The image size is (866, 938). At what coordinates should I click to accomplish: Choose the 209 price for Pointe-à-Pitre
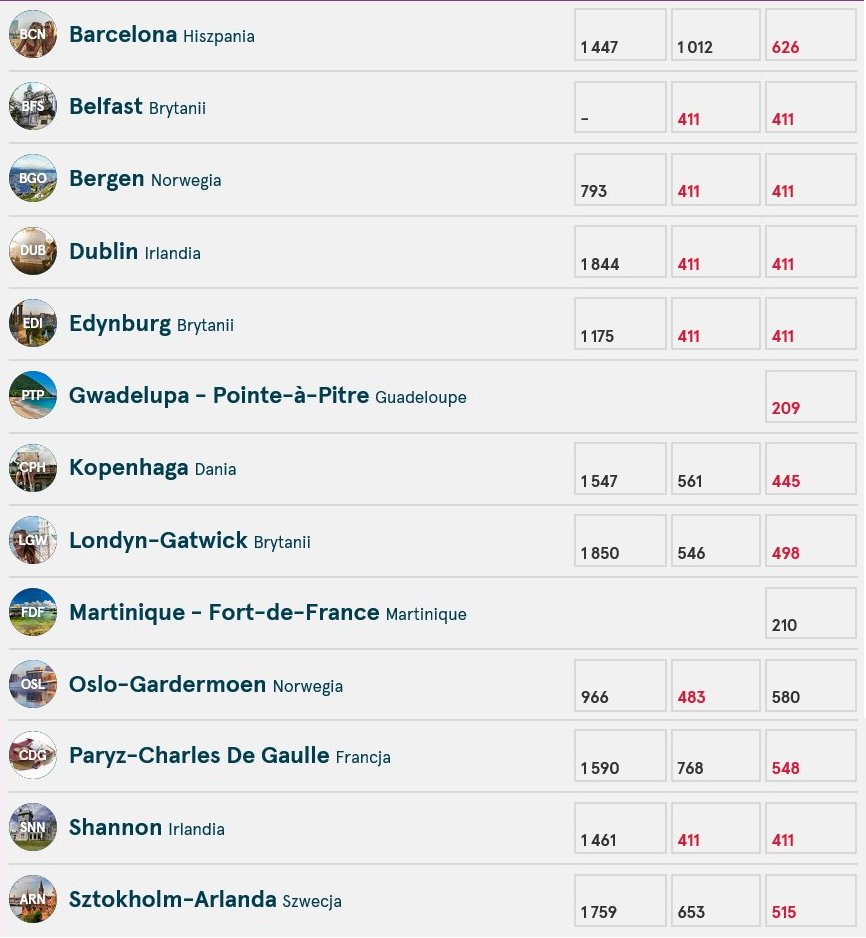click(811, 396)
